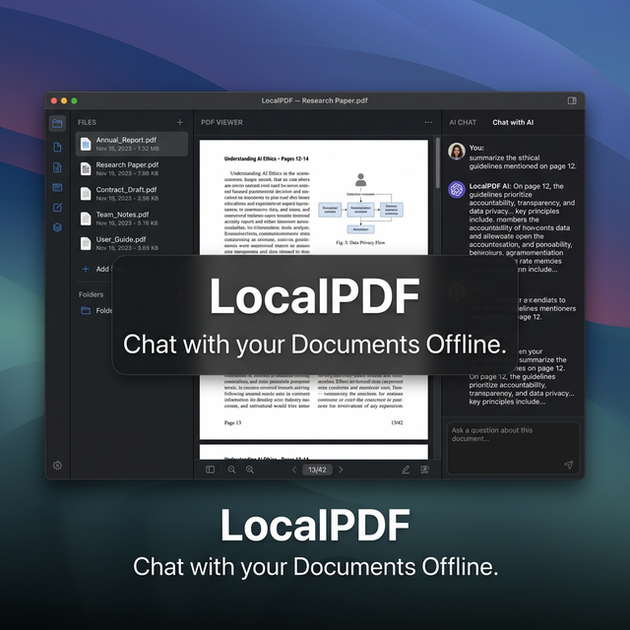The width and height of the screenshot is (630, 630).
Task: Click the blank document icon in sidebar
Action: (57, 147)
